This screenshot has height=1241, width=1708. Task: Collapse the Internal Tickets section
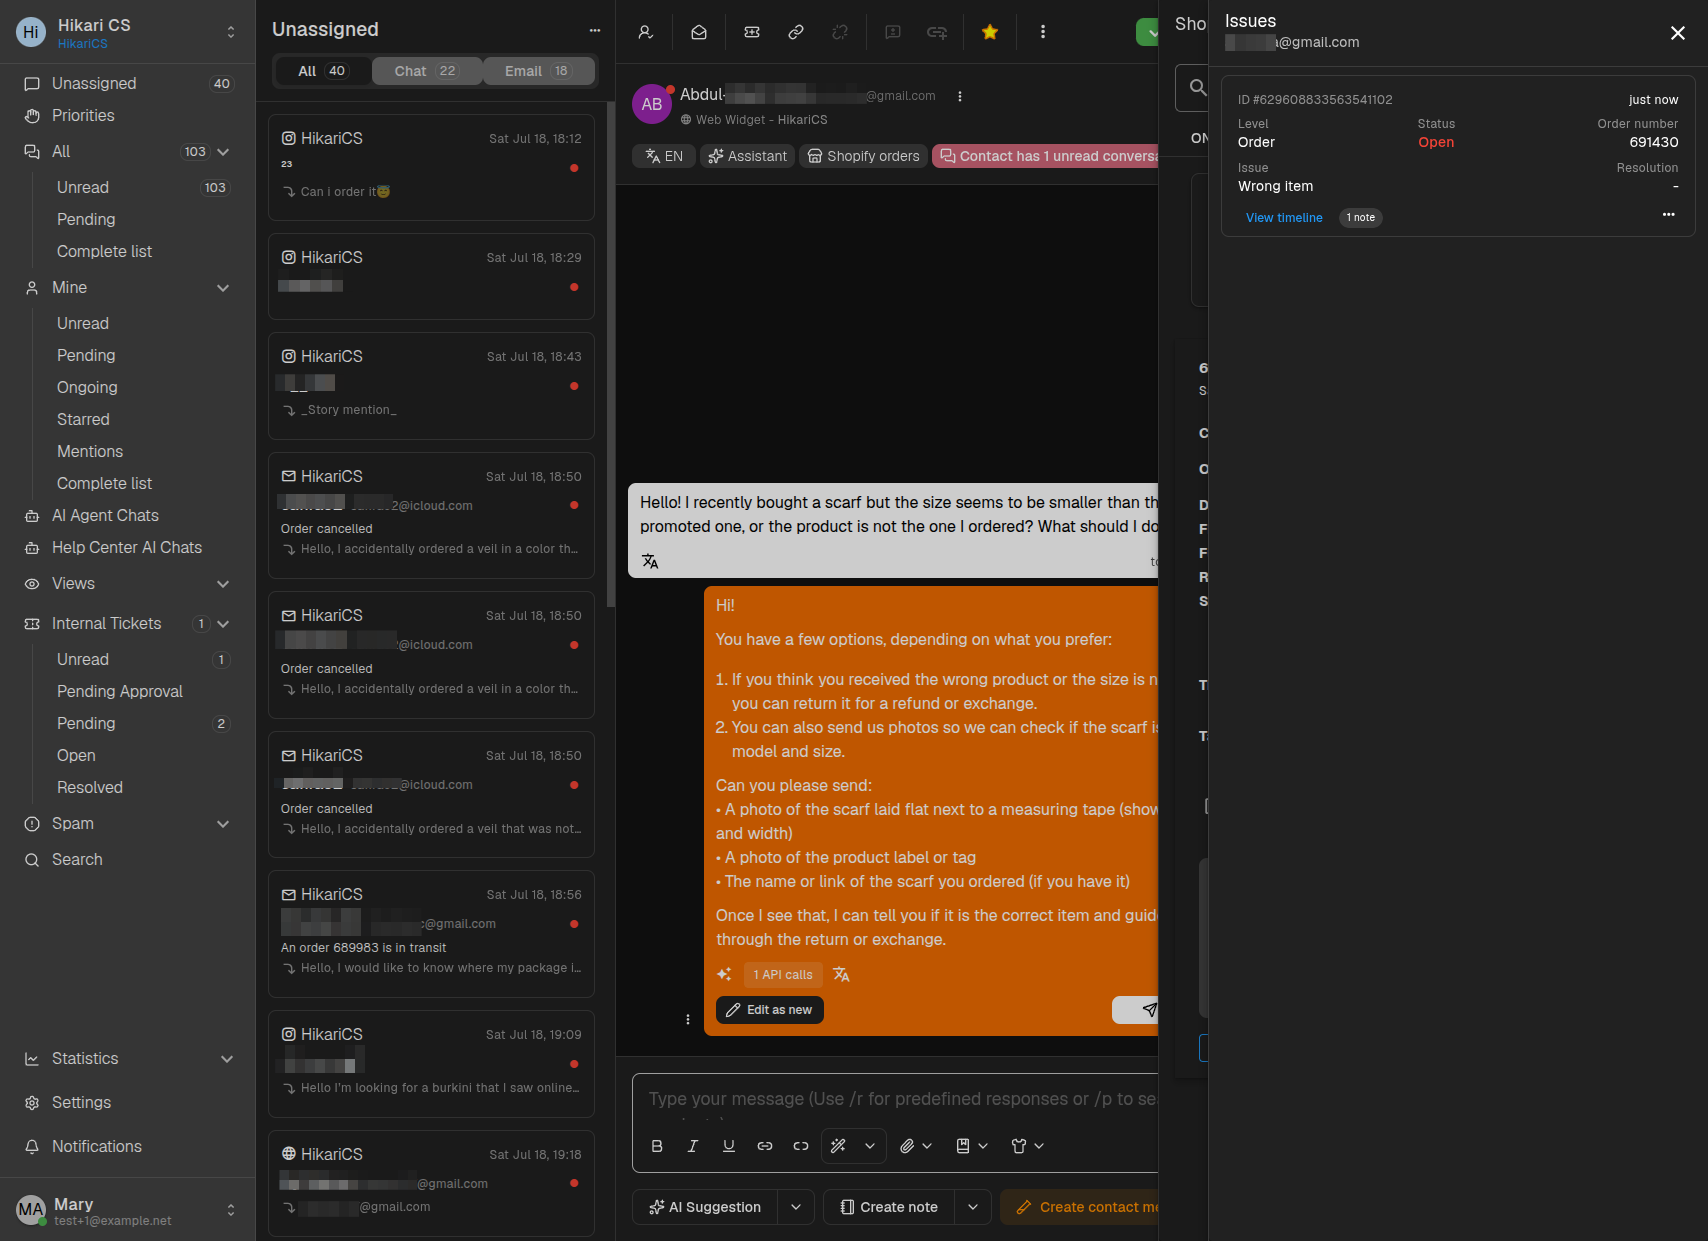pos(223,624)
